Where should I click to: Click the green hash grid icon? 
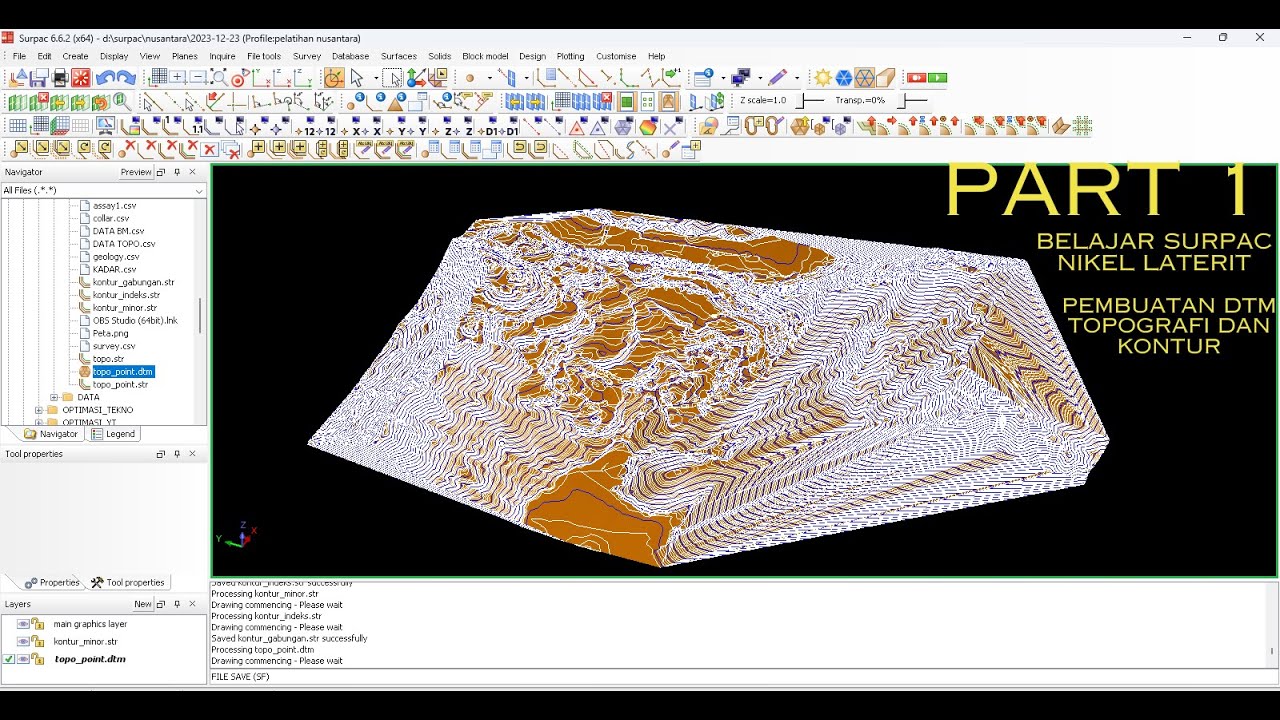(x=1082, y=125)
